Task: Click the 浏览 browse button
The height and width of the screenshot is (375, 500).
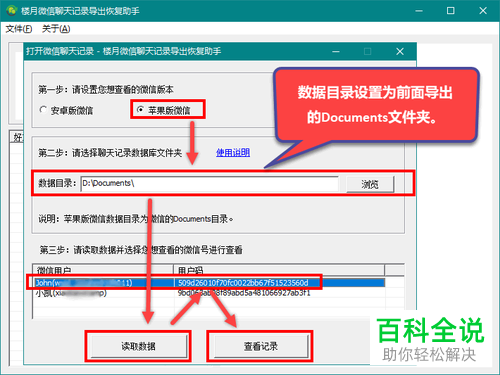Action: 370,184
